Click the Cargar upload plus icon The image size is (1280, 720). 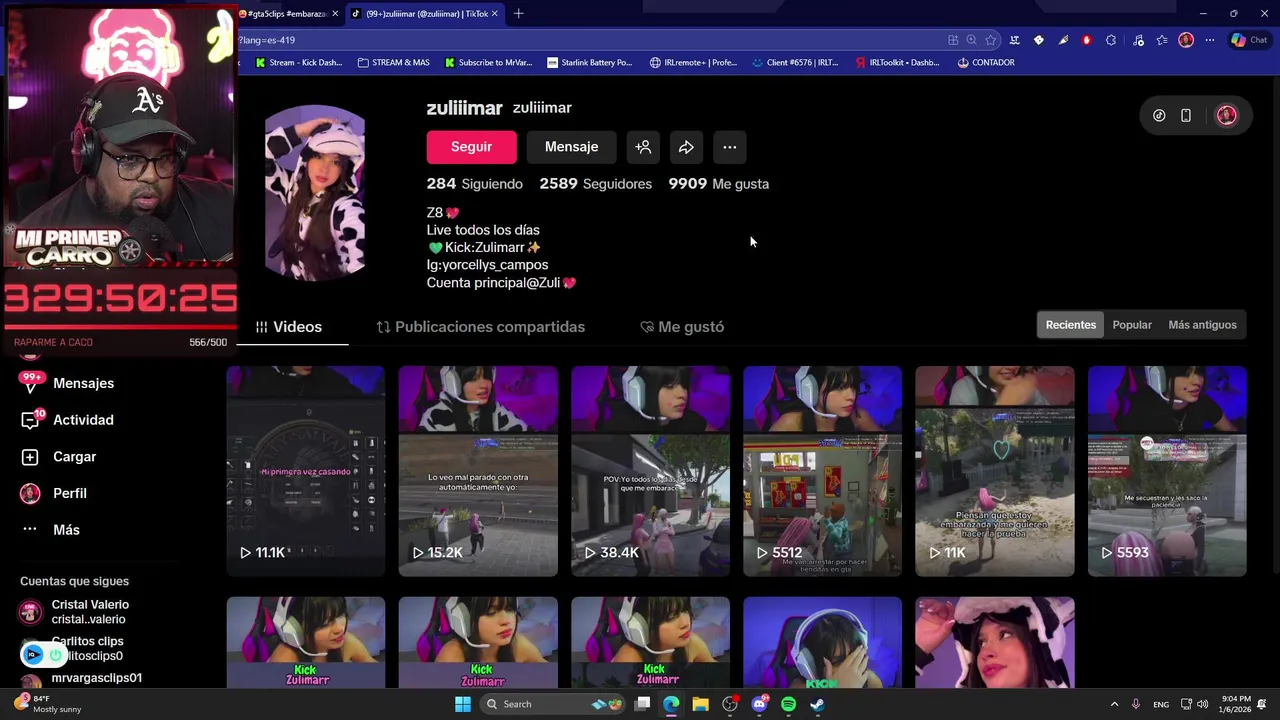pyautogui.click(x=30, y=457)
